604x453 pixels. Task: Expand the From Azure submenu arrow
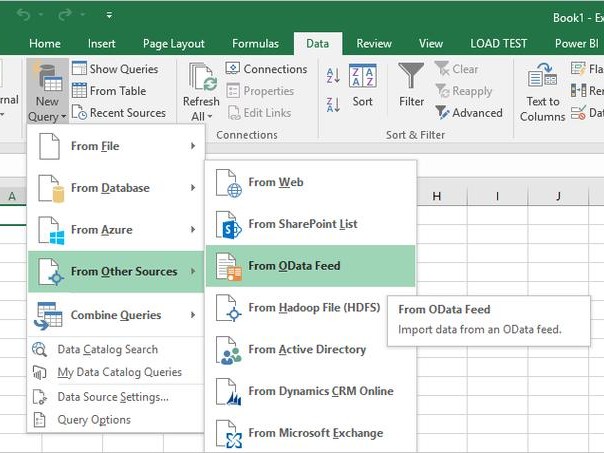pyautogui.click(x=193, y=230)
